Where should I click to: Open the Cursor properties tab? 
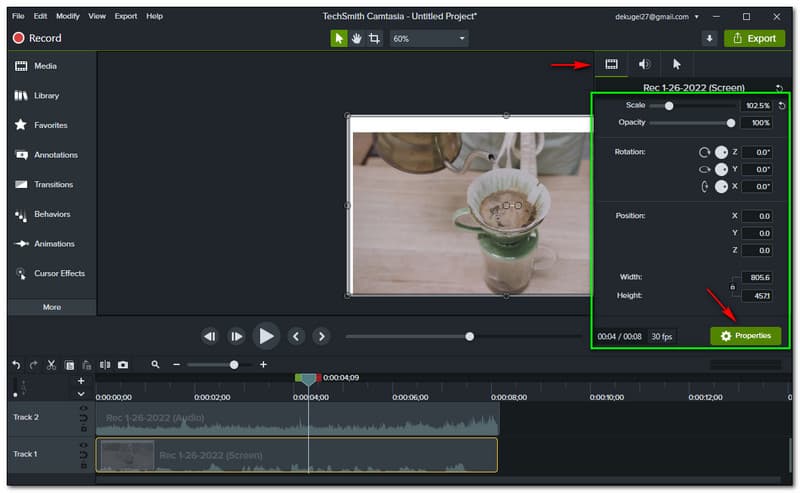(677, 64)
